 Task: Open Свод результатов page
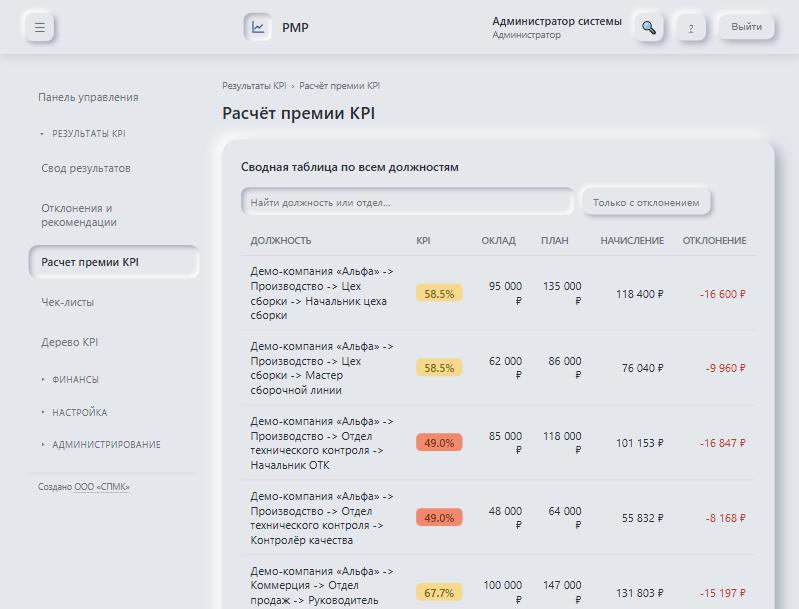[x=86, y=168]
